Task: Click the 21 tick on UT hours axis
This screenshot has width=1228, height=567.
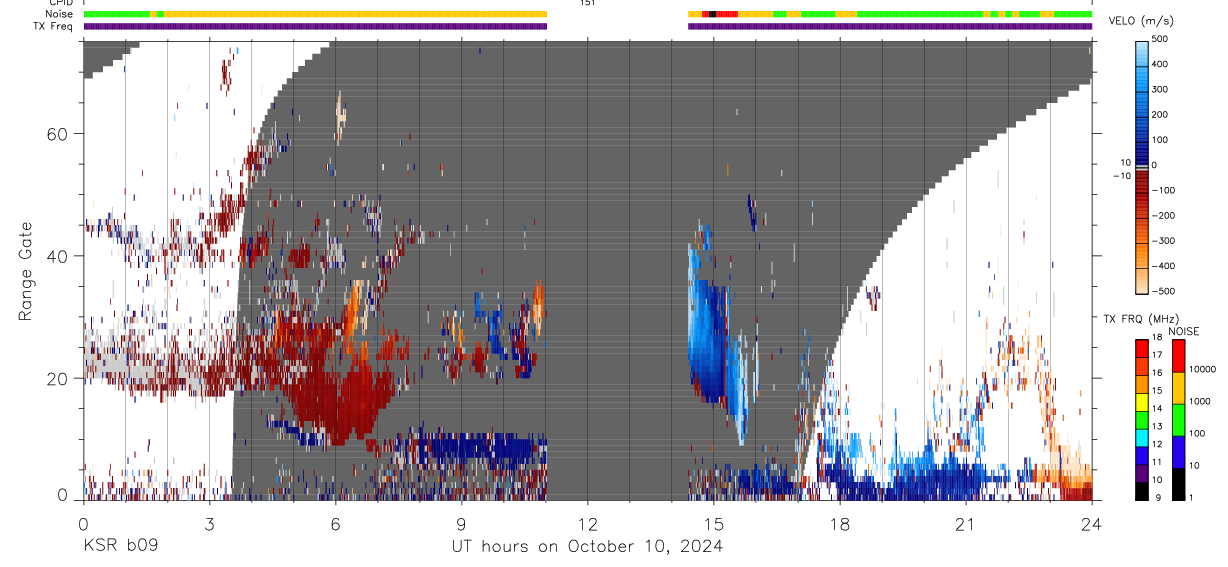Action: tap(965, 524)
